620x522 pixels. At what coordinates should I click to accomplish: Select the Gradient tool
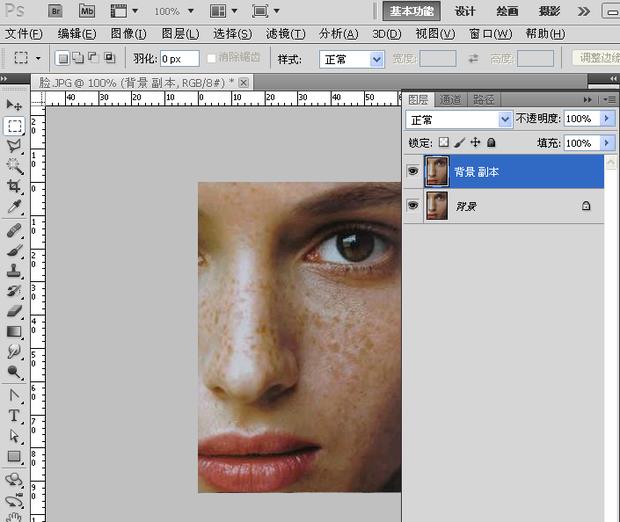coord(14,331)
